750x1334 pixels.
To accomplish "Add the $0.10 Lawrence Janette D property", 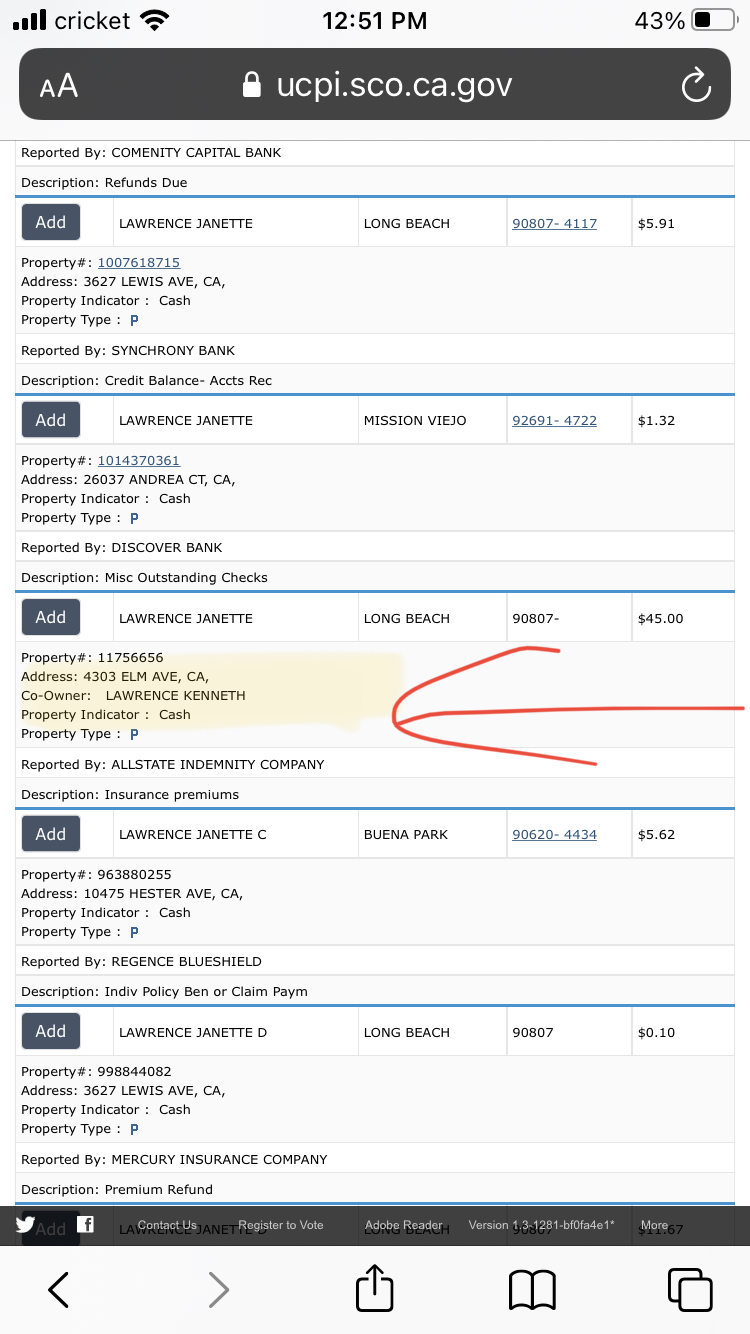I will tap(51, 1031).
